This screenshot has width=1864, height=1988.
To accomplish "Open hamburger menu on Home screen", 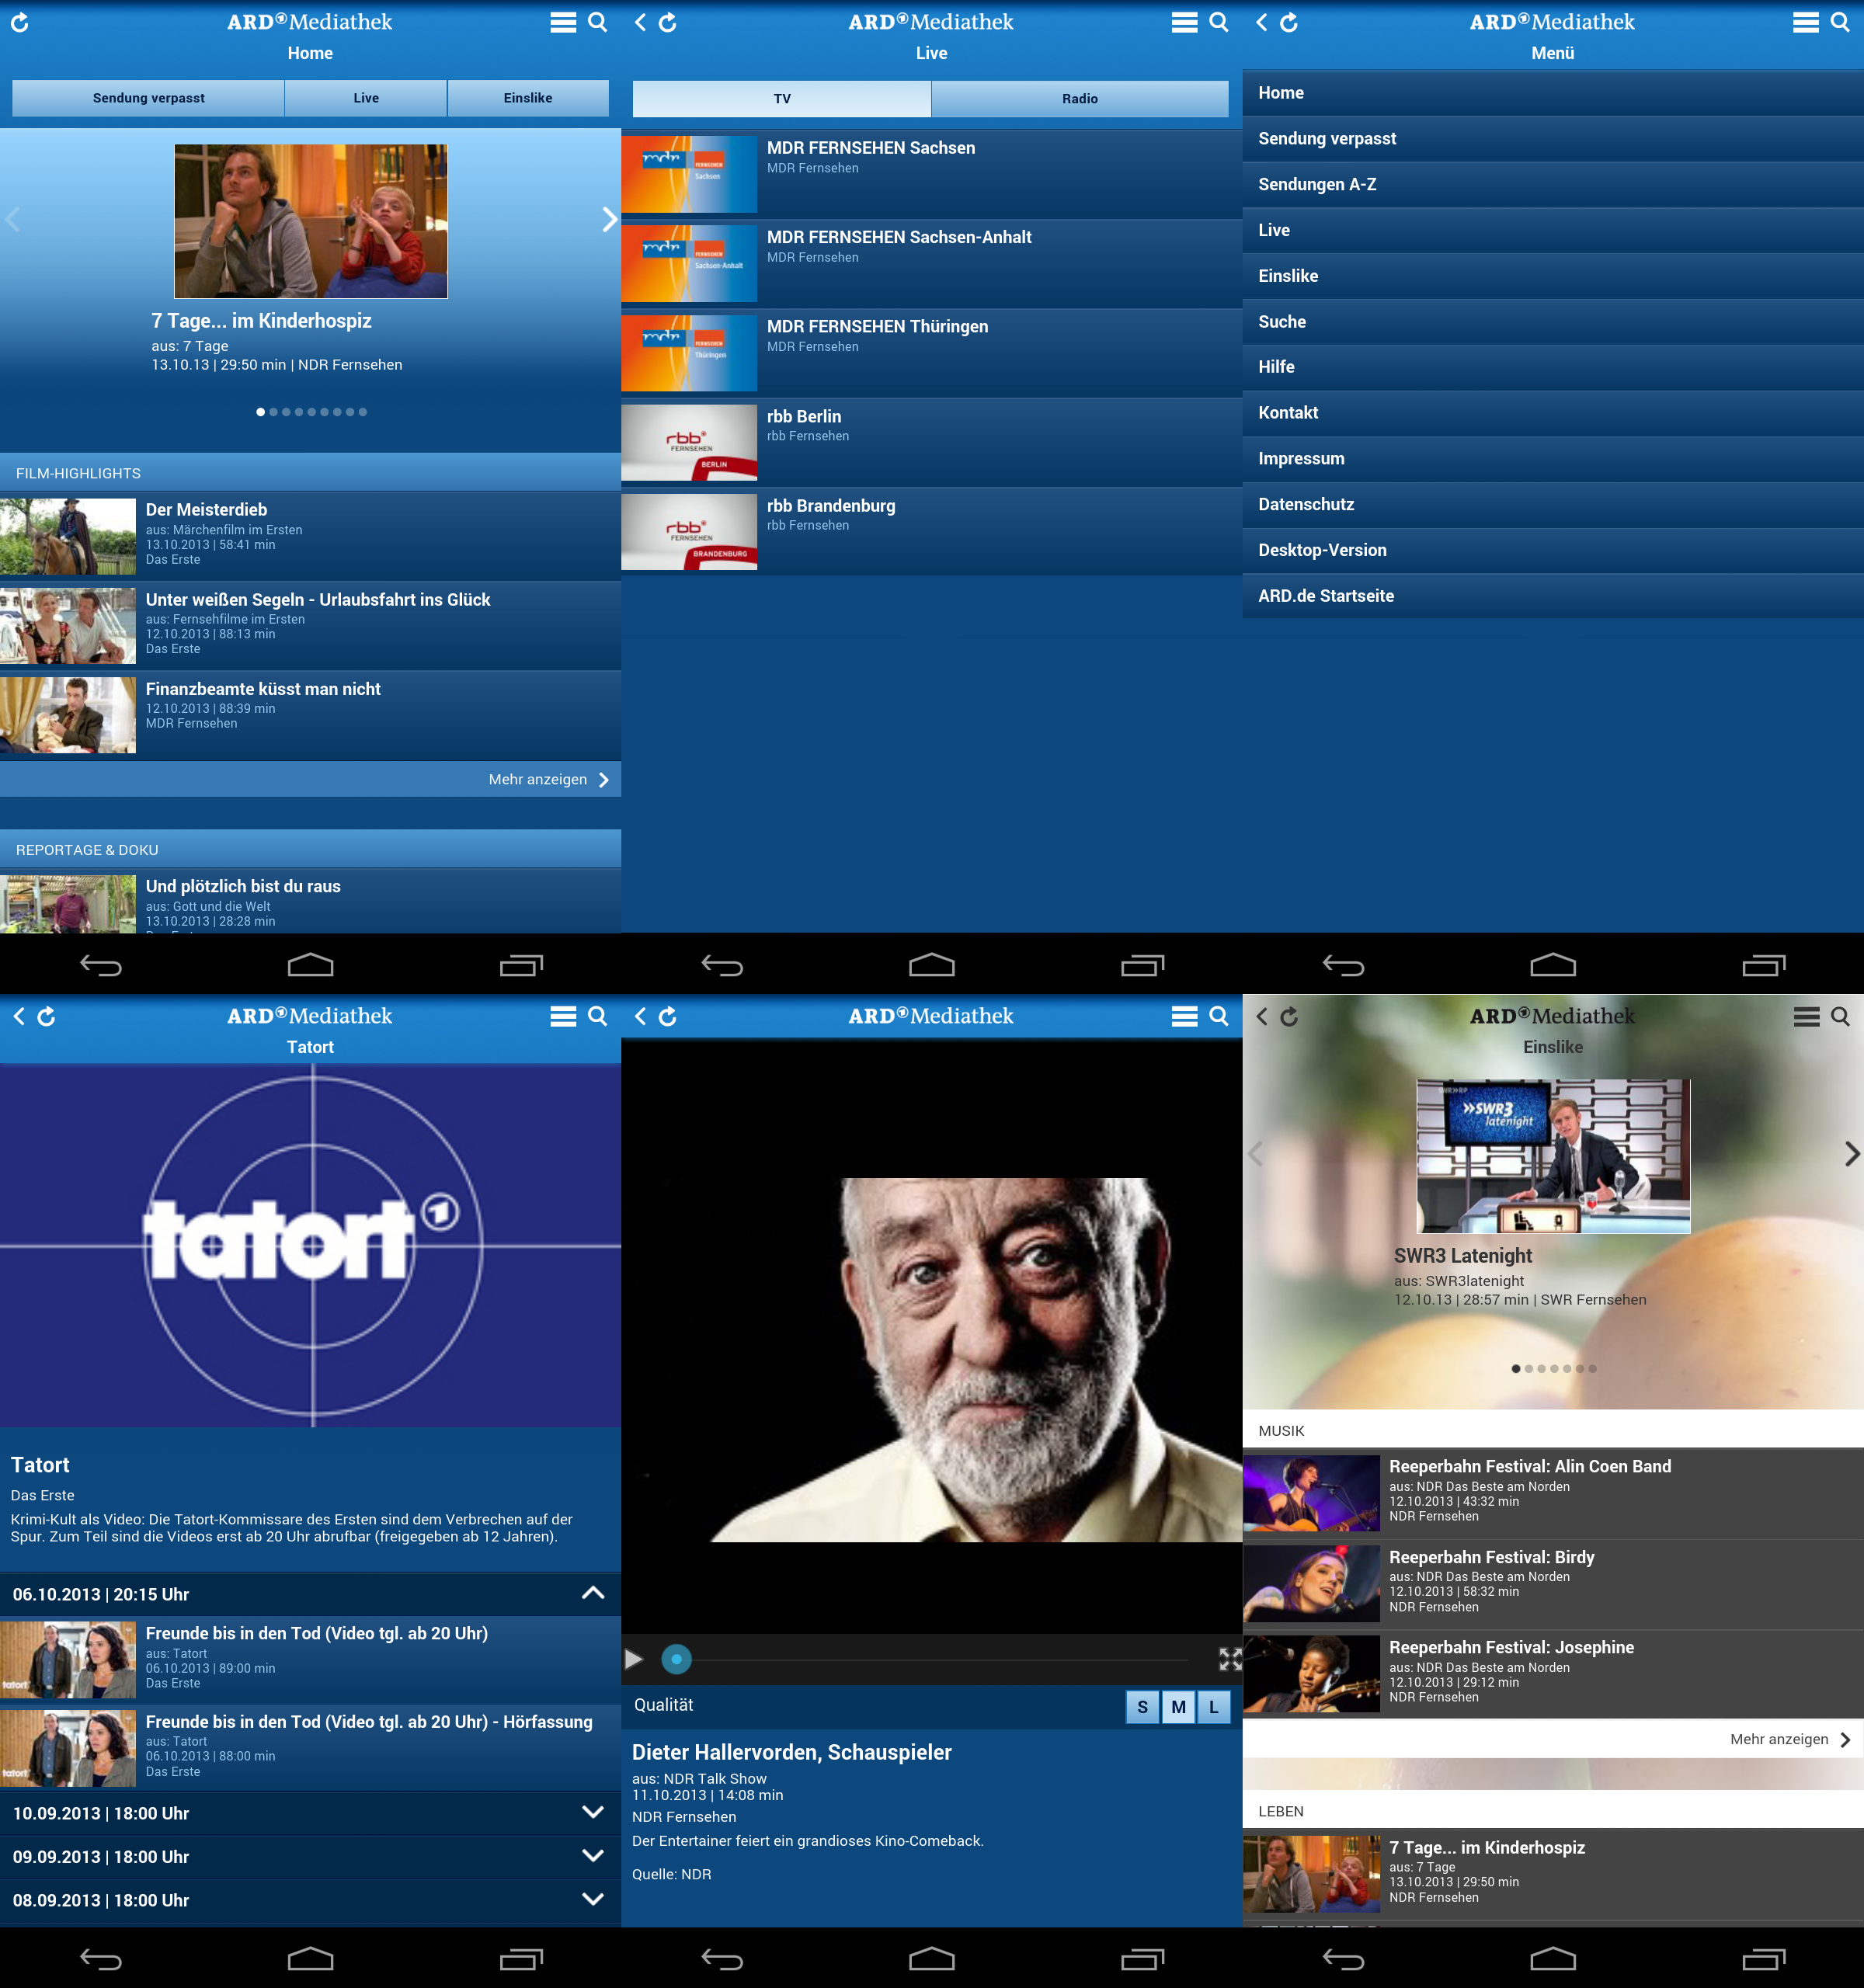I will 563,22.
